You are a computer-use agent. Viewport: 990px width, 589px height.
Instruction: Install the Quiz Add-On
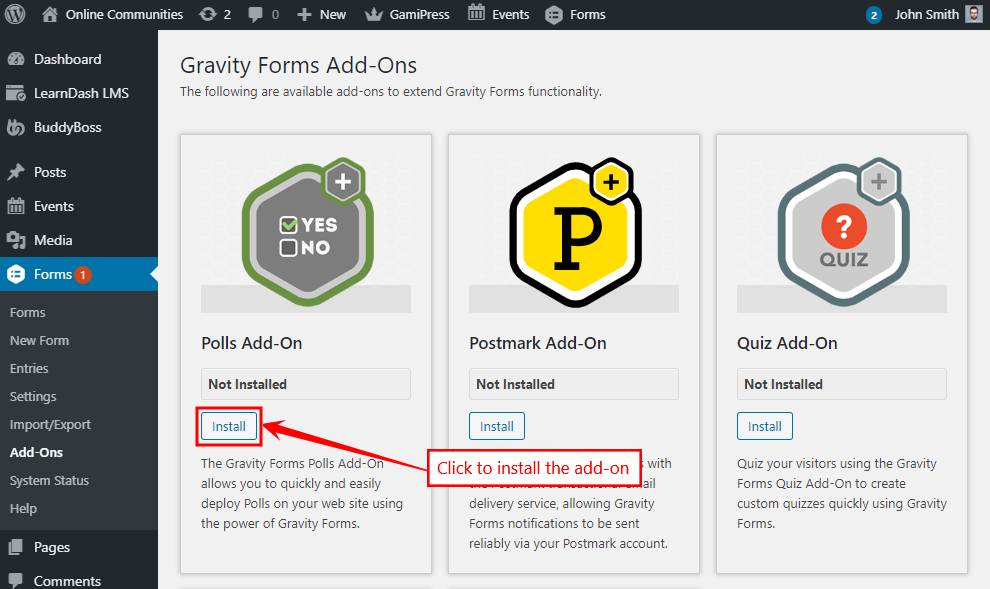(x=764, y=425)
